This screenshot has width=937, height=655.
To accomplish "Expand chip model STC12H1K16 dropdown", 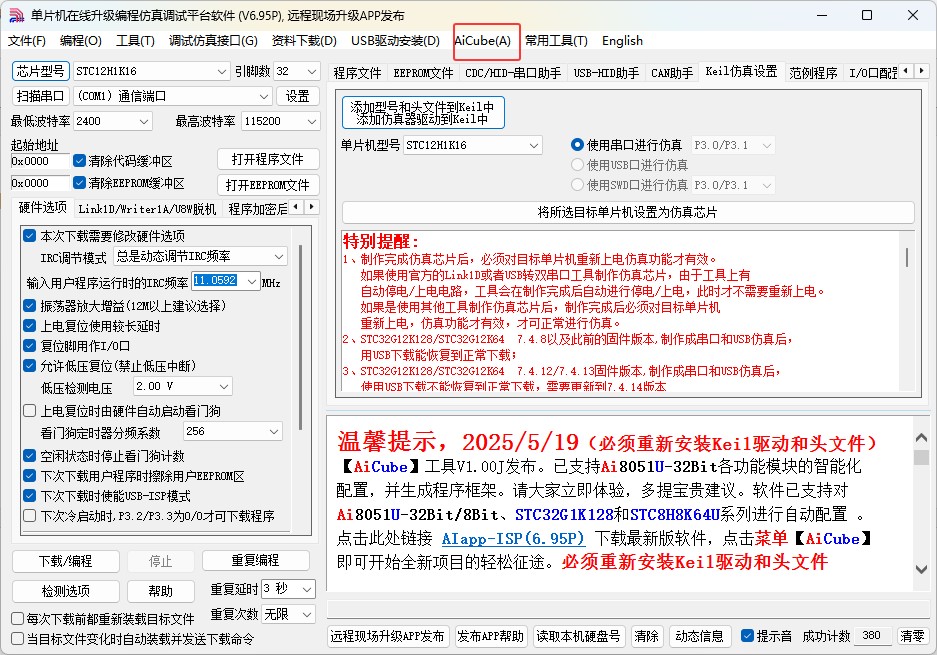I will point(222,71).
